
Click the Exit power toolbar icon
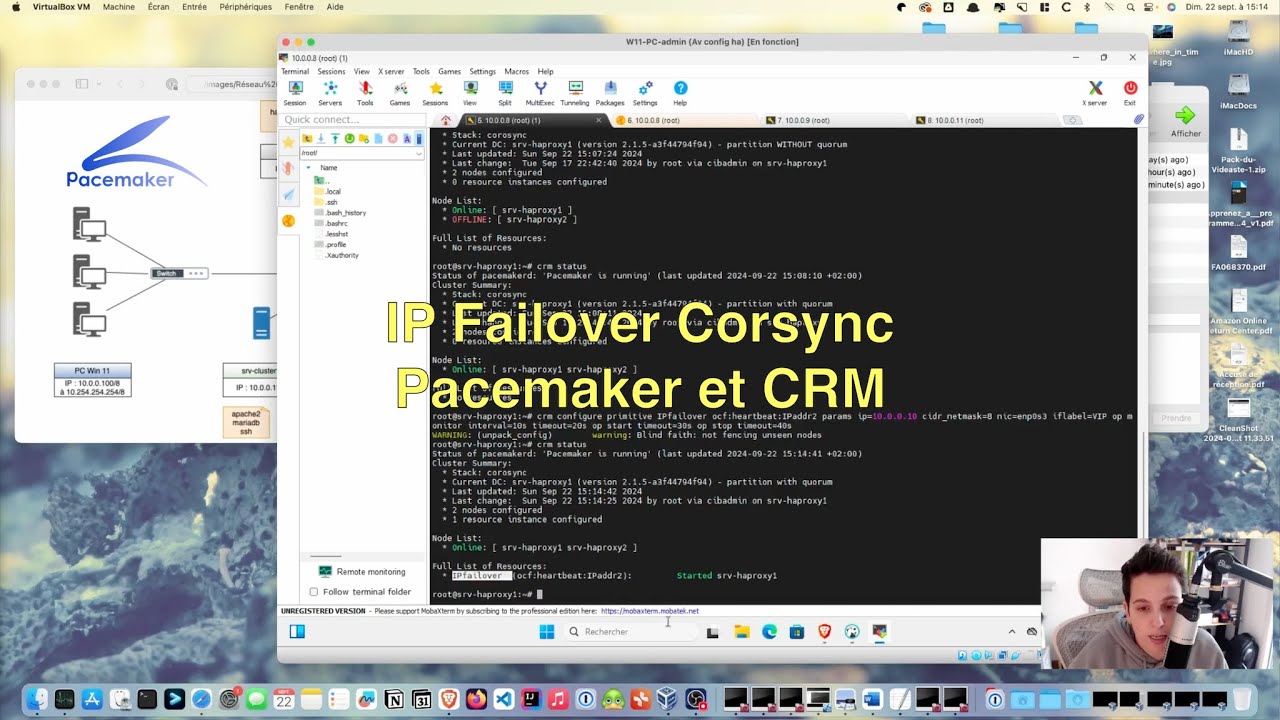(1130, 93)
